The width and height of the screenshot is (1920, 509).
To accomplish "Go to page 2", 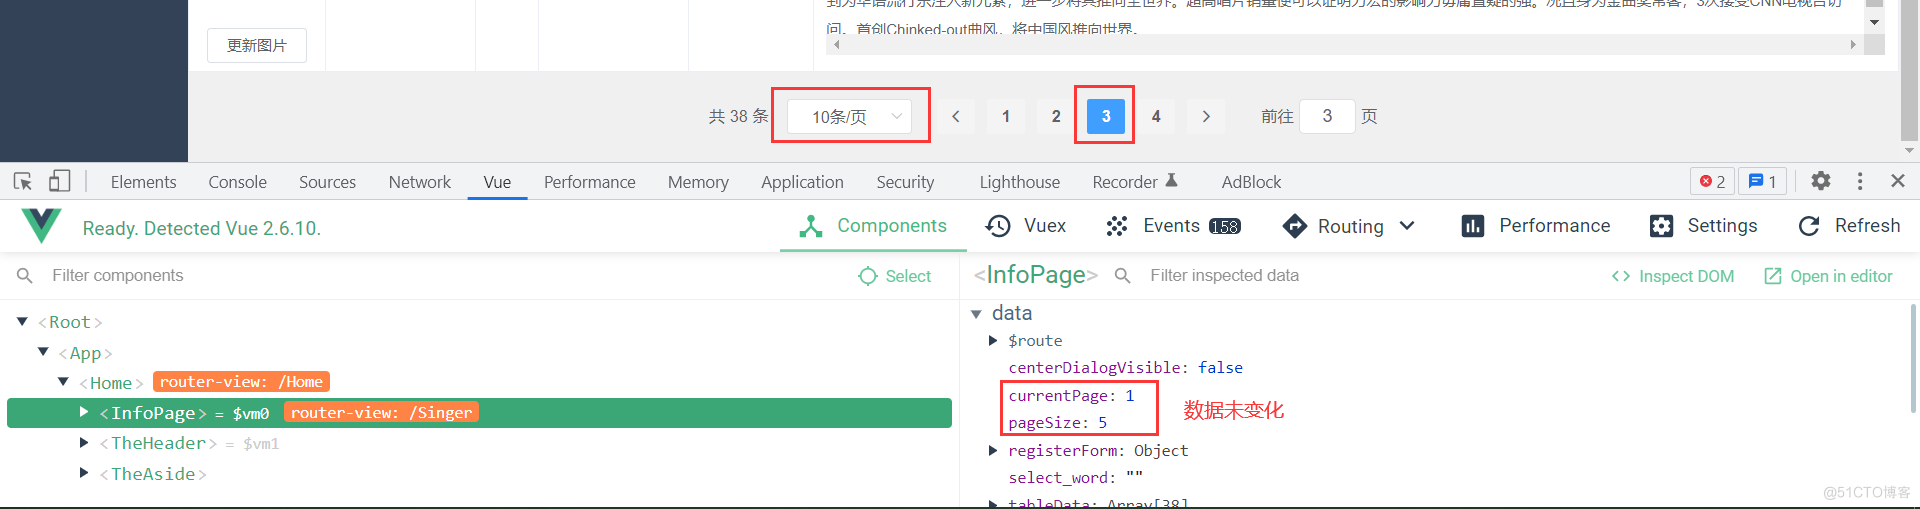I will coord(1056,116).
